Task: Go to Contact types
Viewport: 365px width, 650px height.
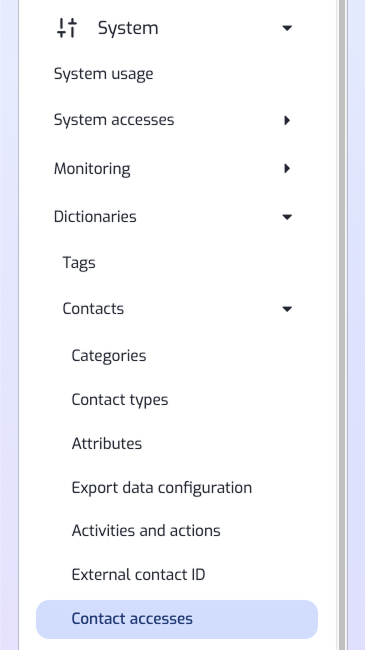Action: click(x=120, y=400)
